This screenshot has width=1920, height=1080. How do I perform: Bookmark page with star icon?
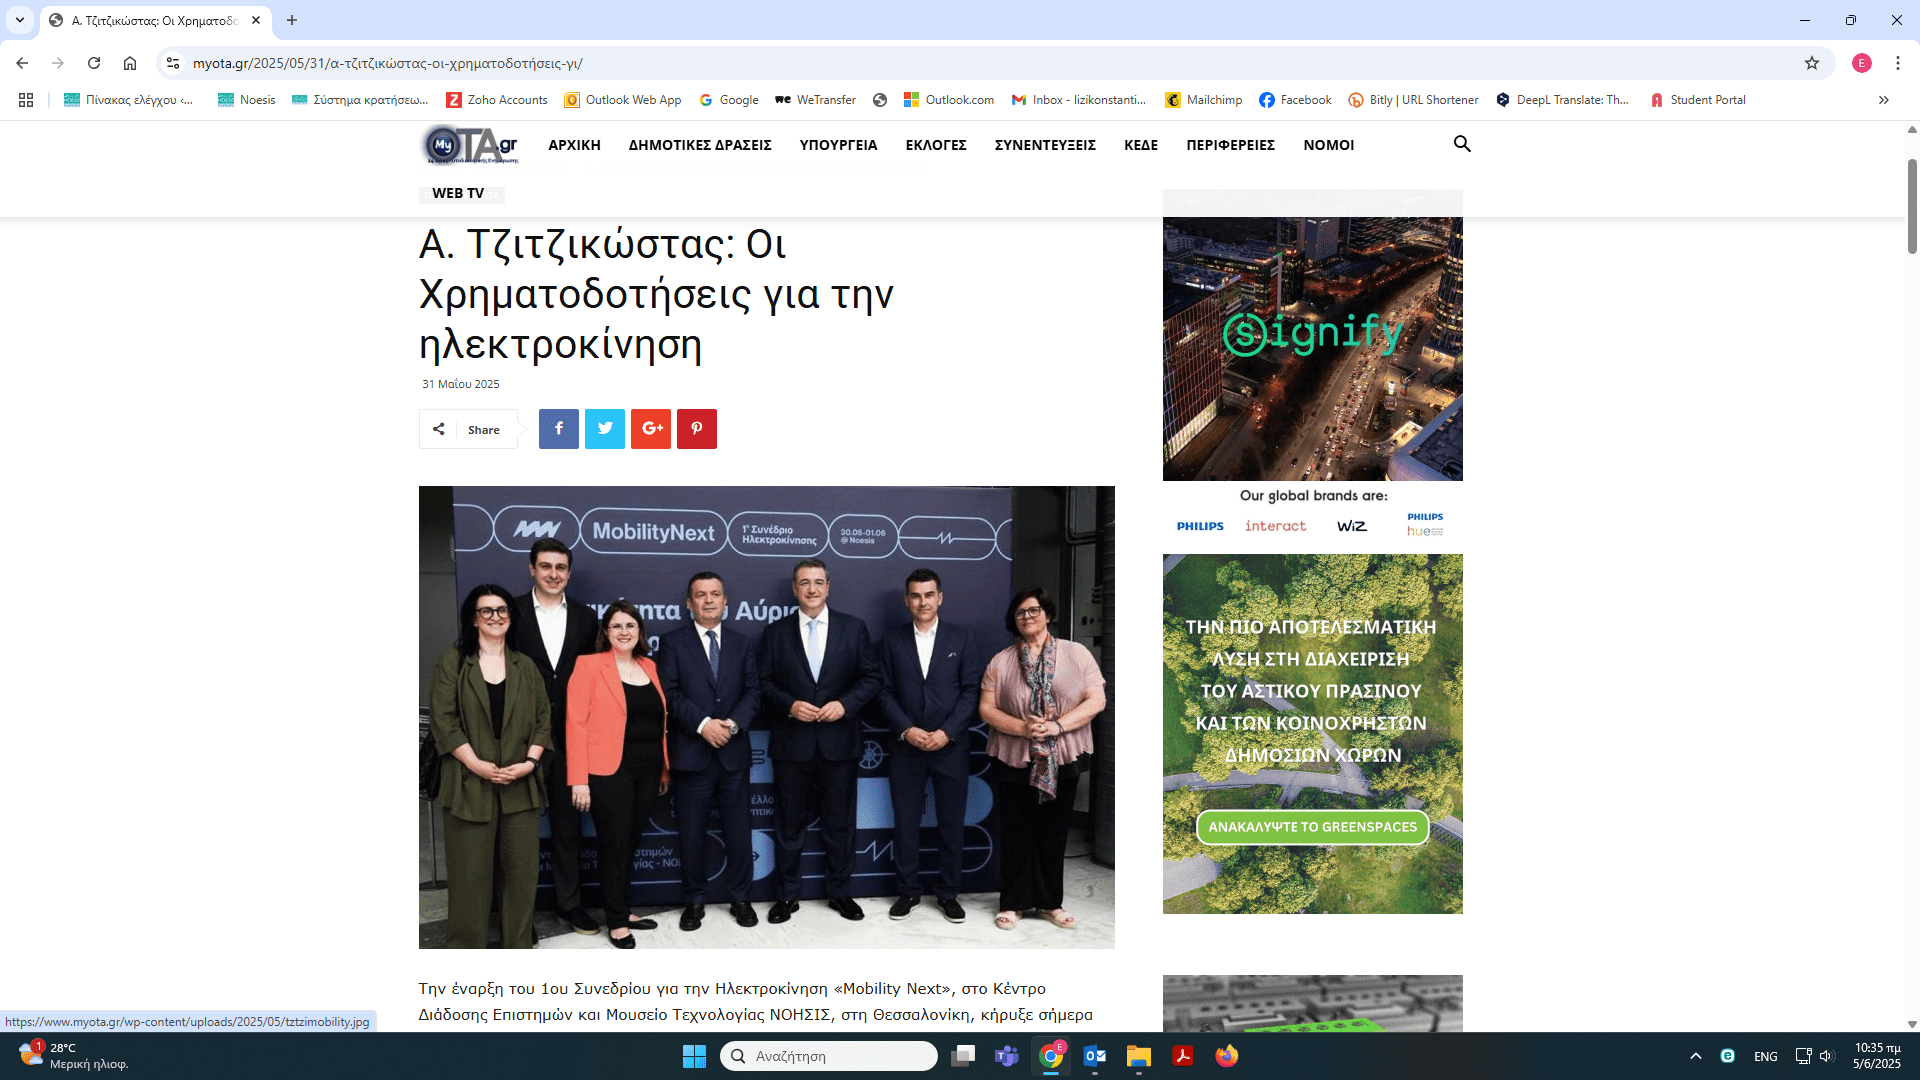(1812, 63)
